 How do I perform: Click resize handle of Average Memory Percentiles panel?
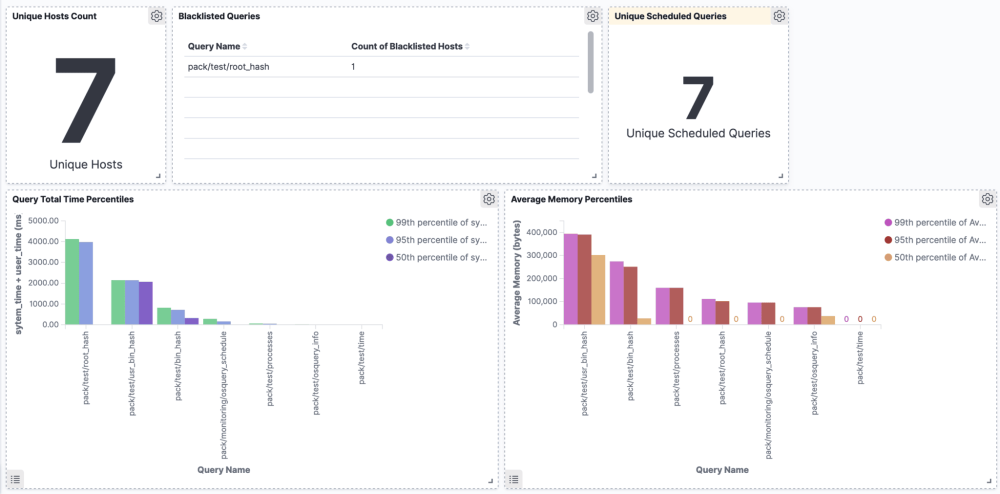tap(989, 481)
